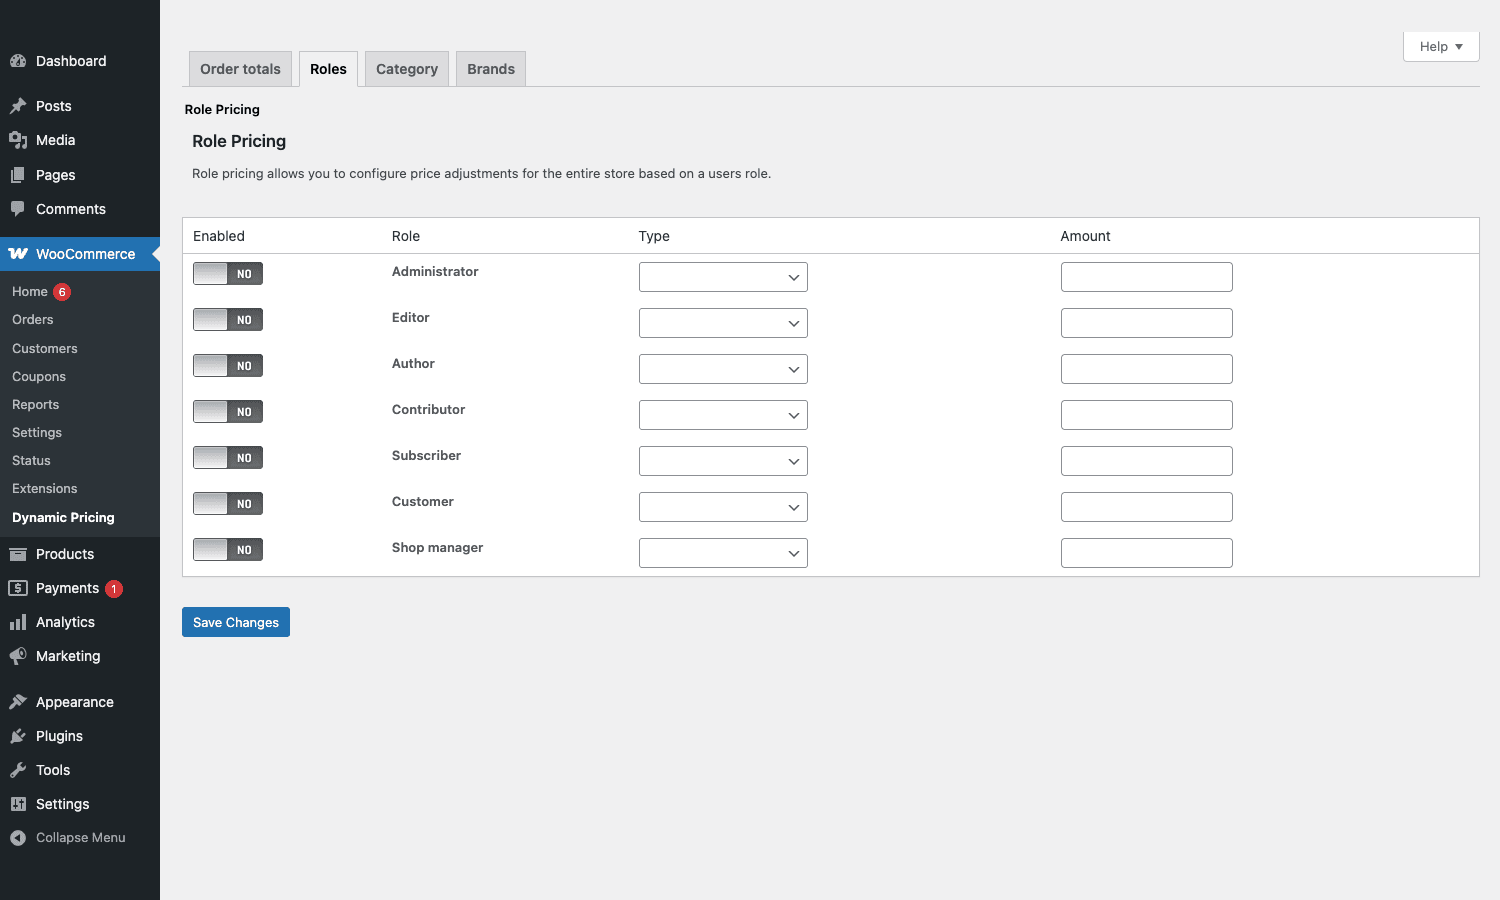Click the Settings sliders icon in sidebar

18,804
